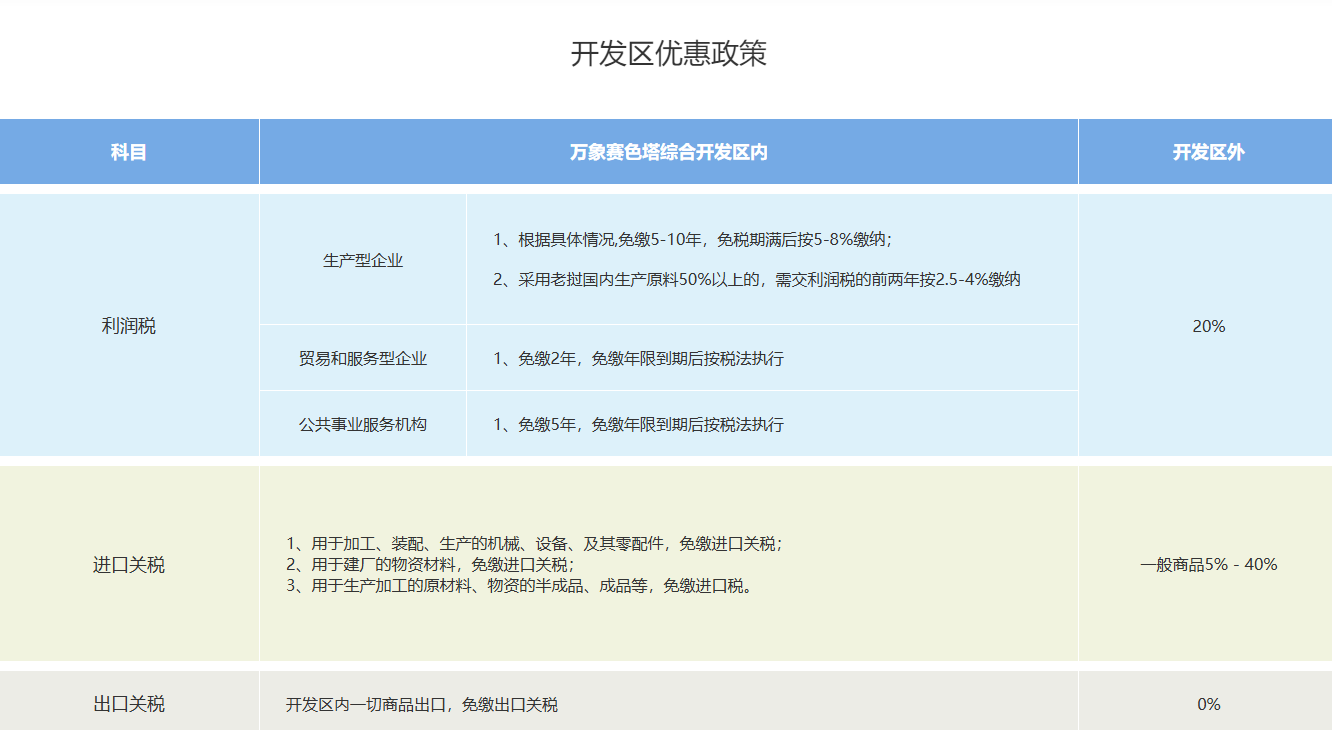Select the 生产型企业 cell
Screen dimensions: 1332x730
[361, 258]
